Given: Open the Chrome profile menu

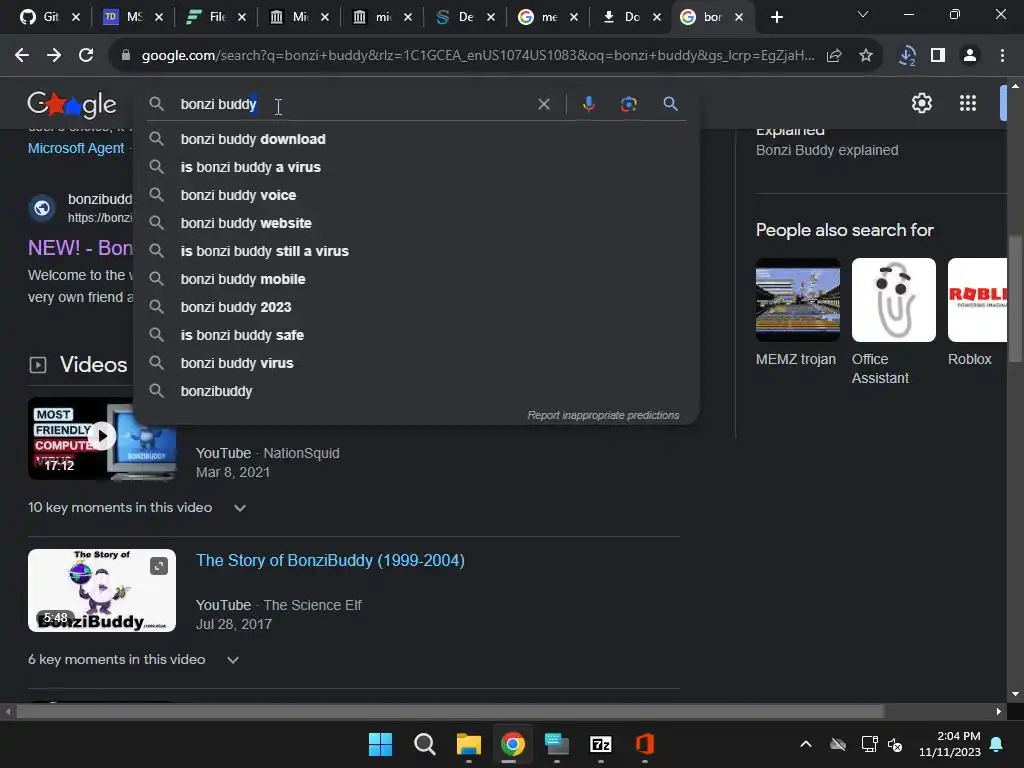Looking at the screenshot, I should (x=970, y=56).
